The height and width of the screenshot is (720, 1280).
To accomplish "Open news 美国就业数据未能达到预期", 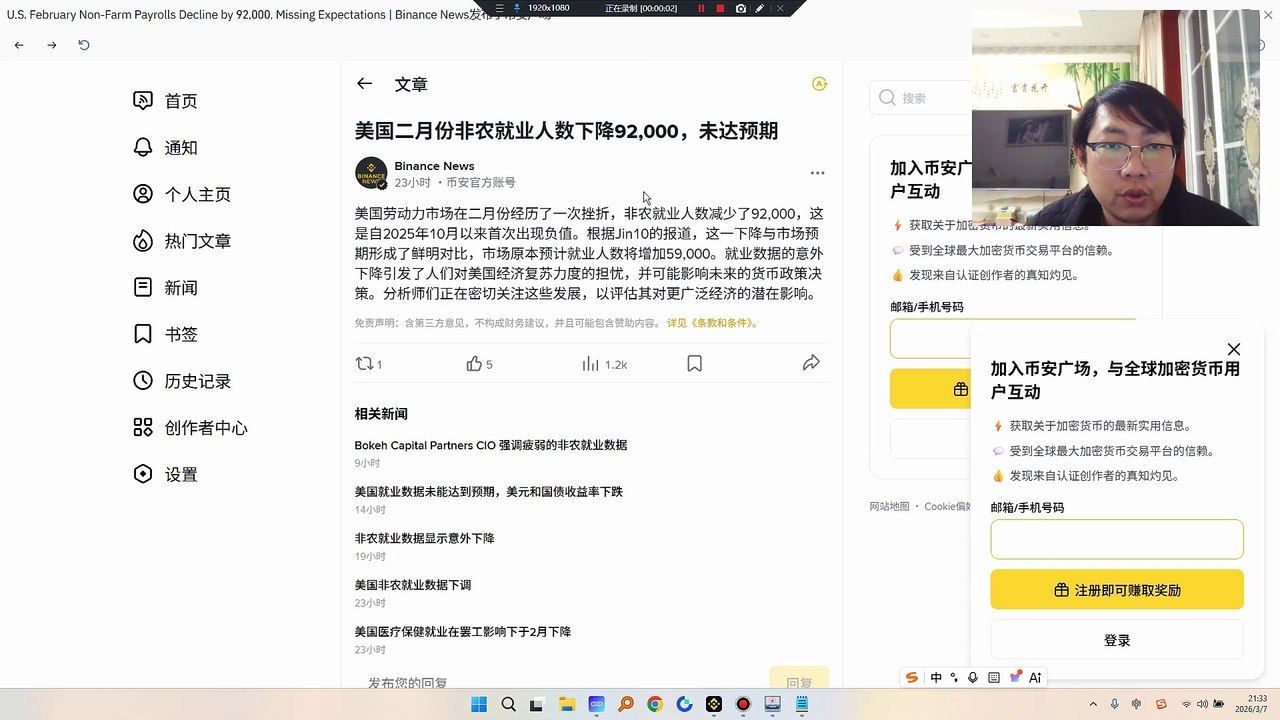I will pyautogui.click(x=489, y=492).
